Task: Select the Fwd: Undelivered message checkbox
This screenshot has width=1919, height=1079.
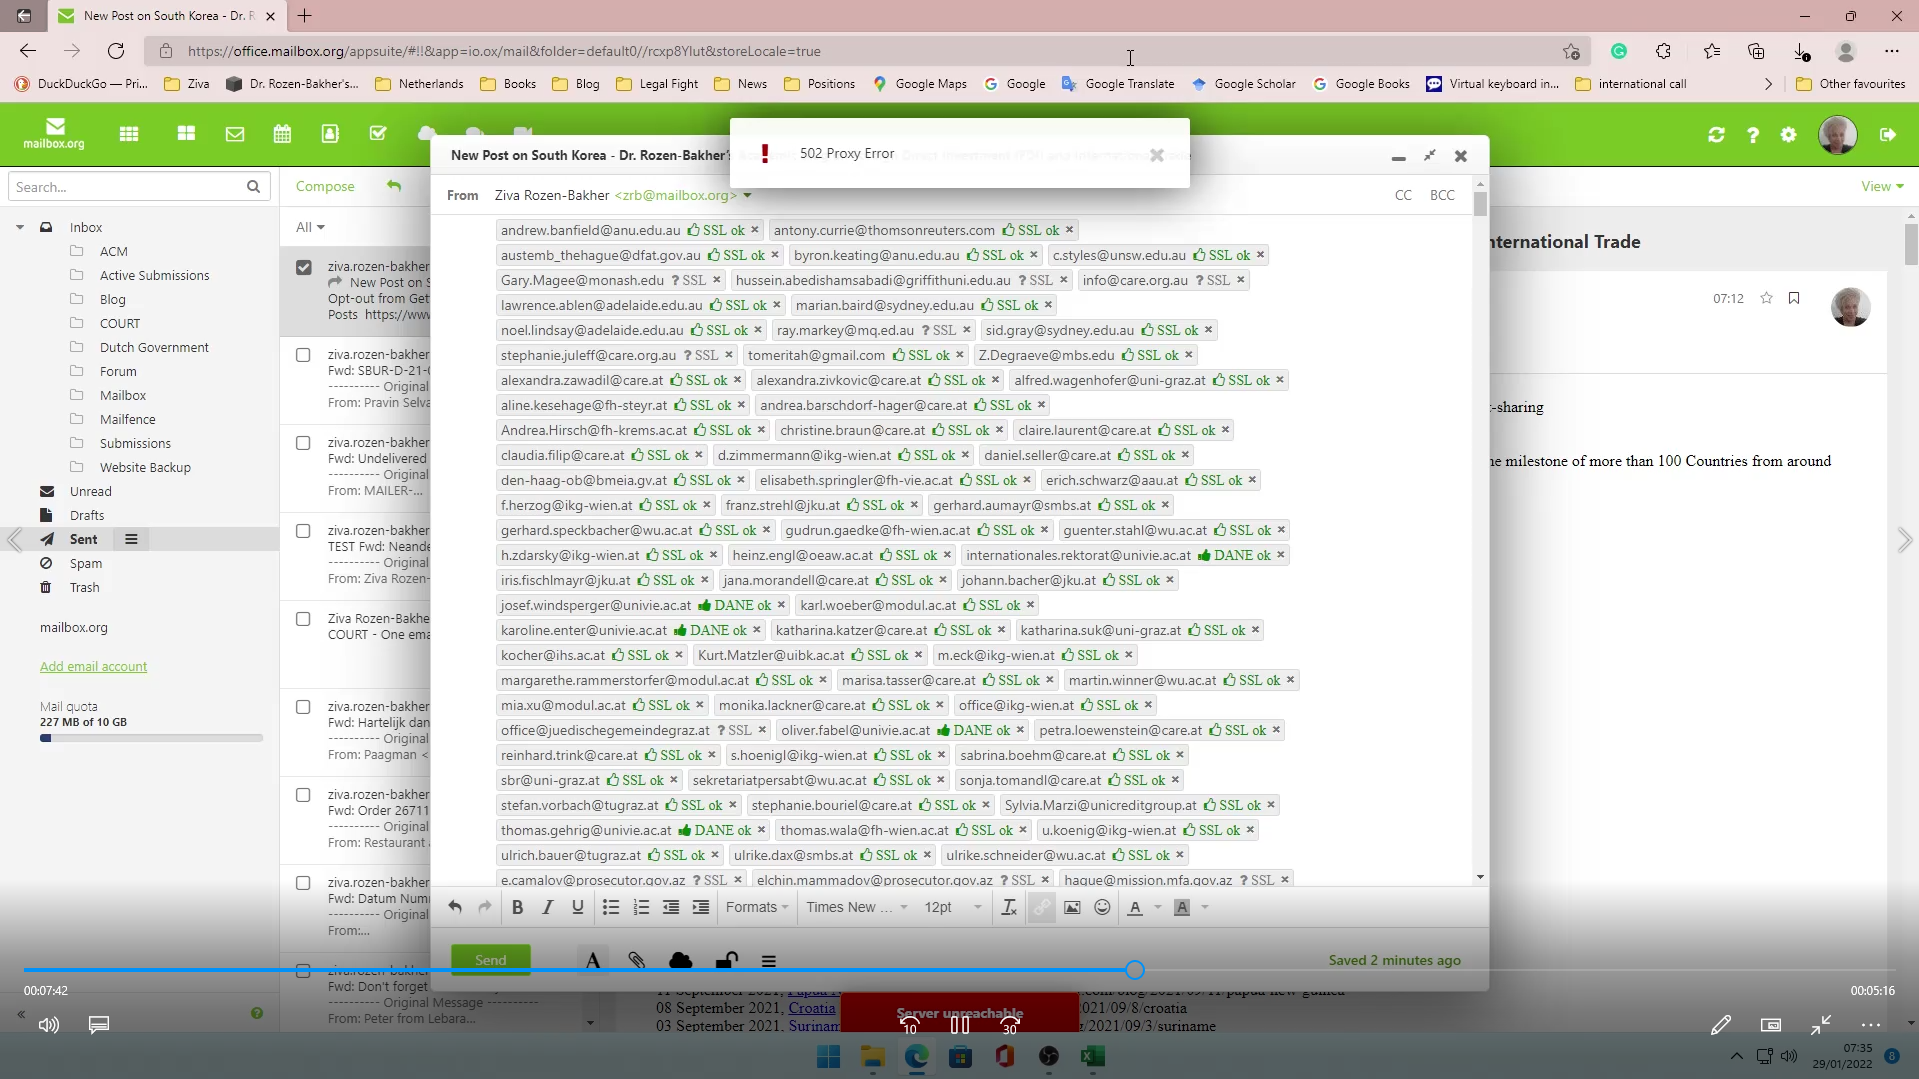Action: pyautogui.click(x=303, y=443)
